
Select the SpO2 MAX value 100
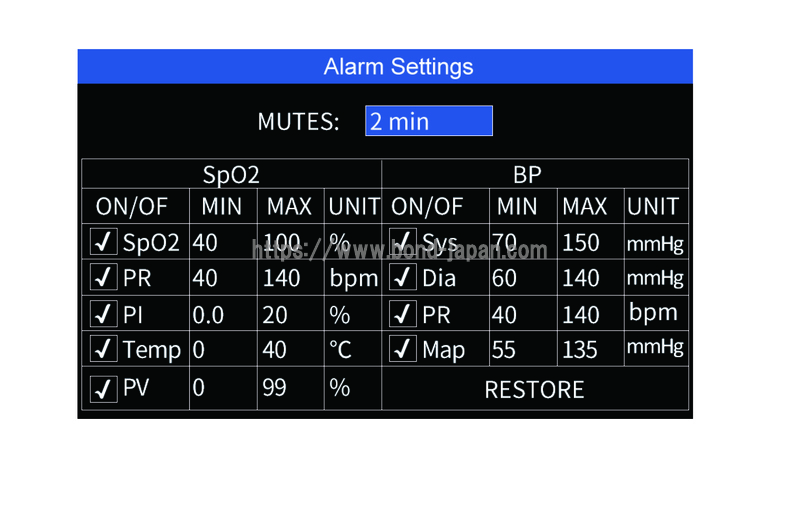[282, 242]
